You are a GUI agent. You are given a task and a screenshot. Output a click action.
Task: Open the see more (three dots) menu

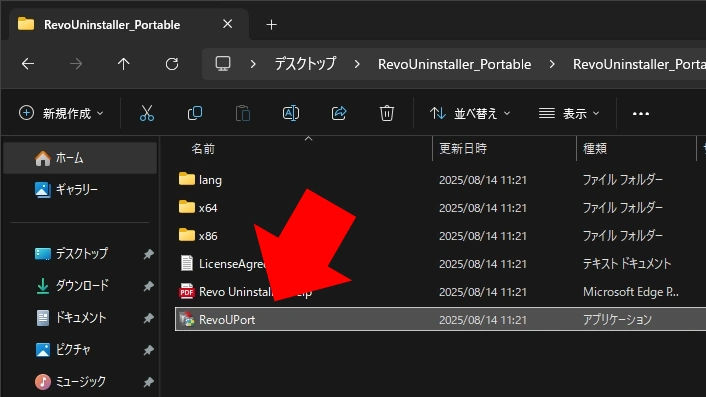641,113
